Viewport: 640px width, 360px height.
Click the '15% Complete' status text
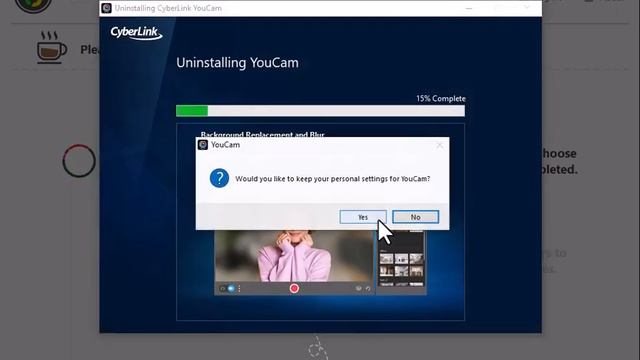[441, 98]
